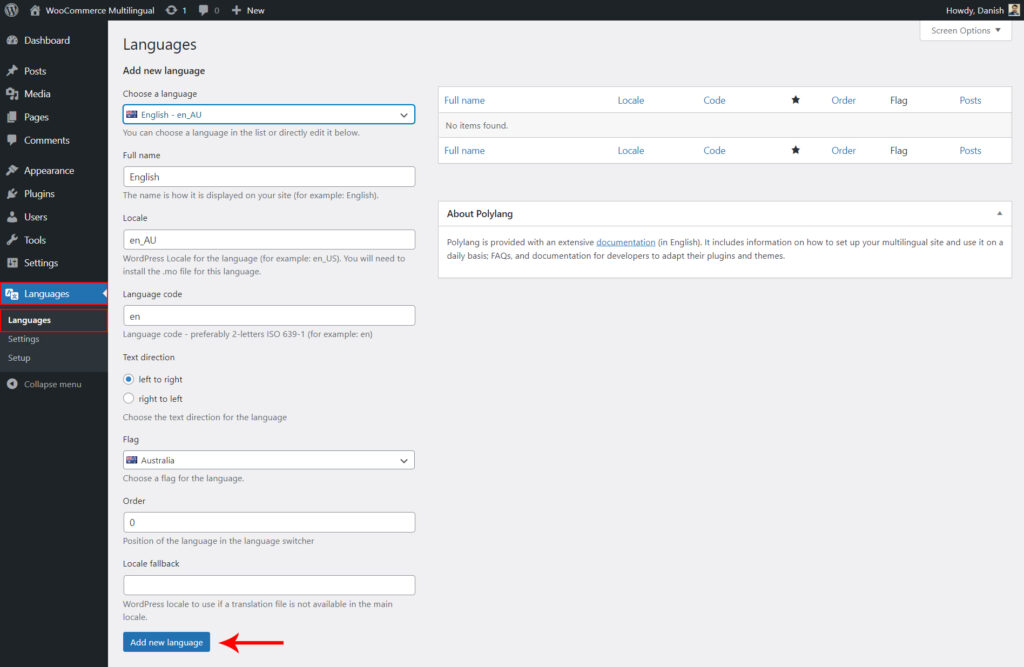Click the star icon in languages table header

795,99
